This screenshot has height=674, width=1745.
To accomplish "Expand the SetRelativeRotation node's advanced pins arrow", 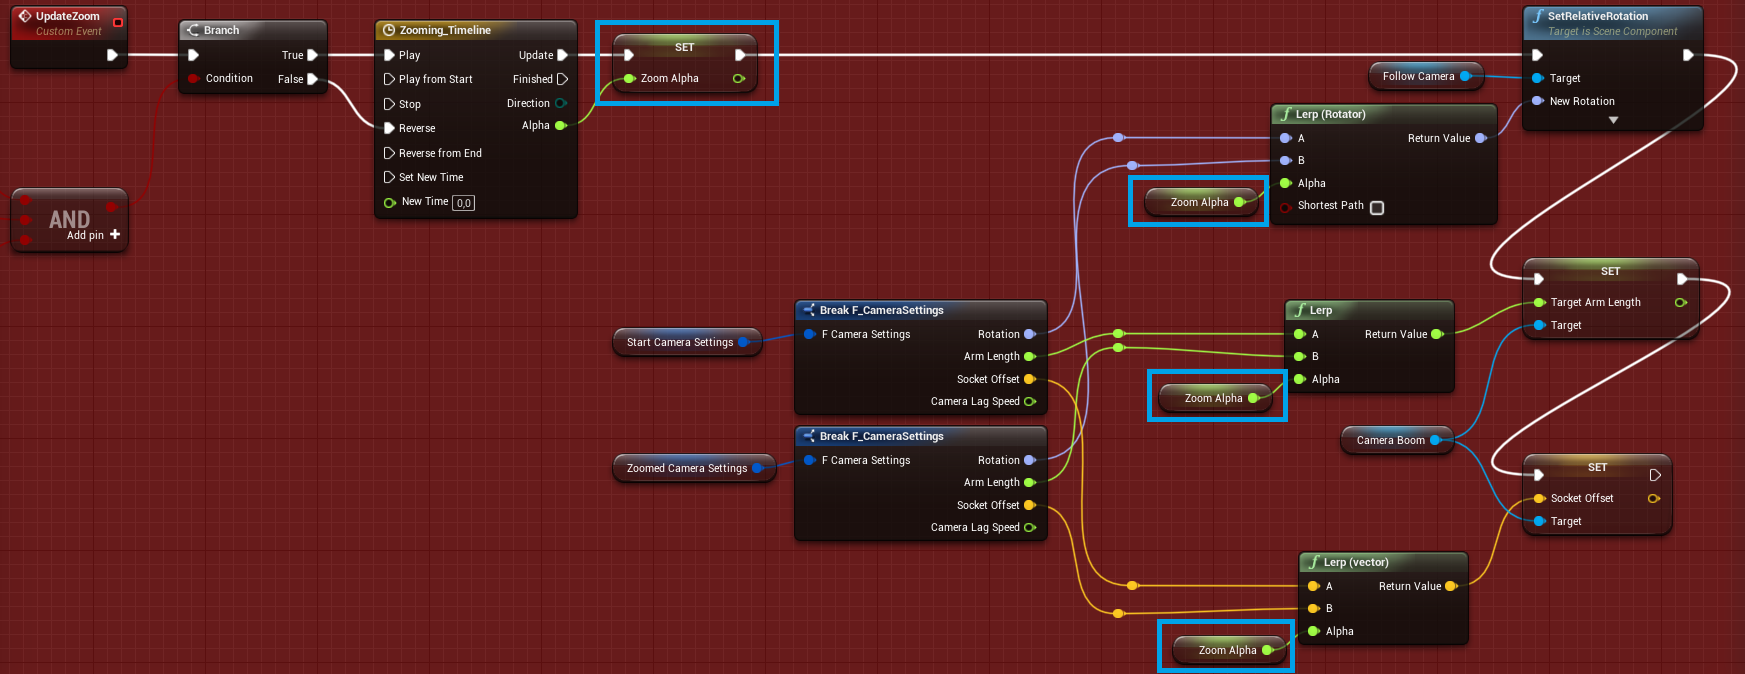I will click(x=1613, y=120).
